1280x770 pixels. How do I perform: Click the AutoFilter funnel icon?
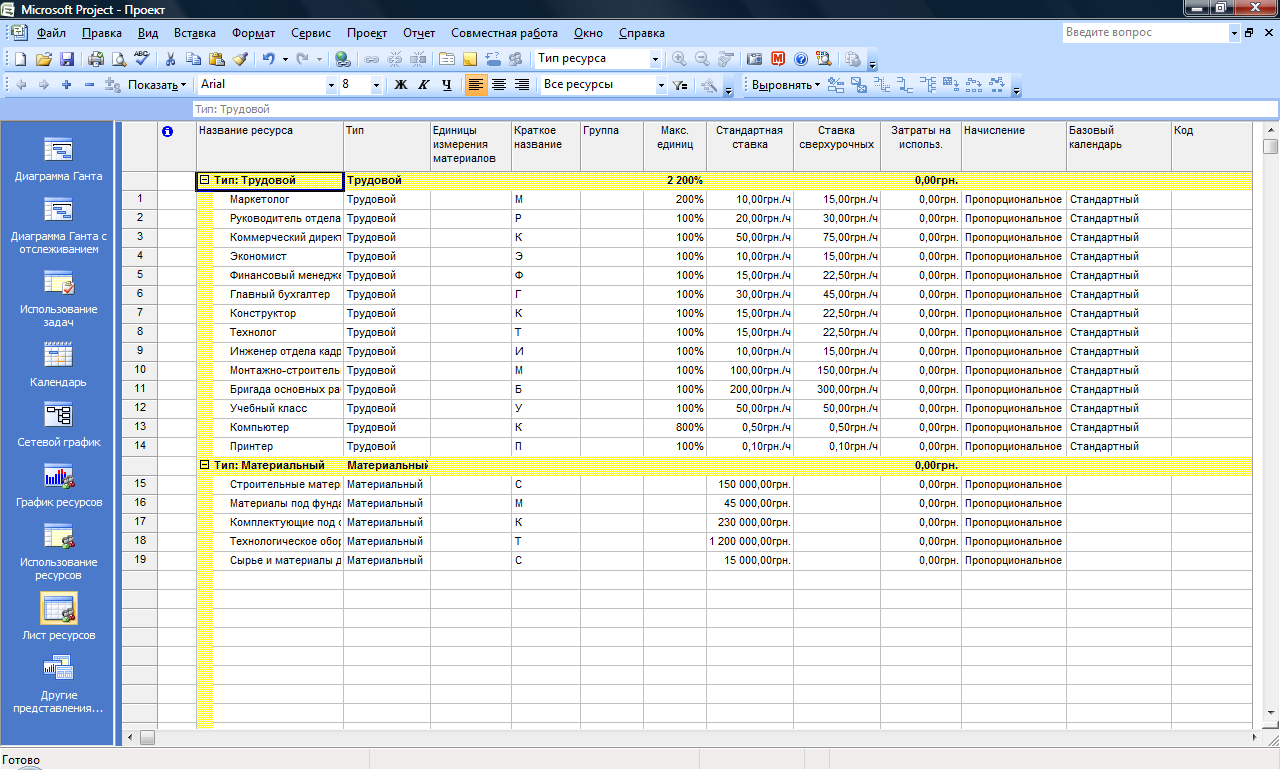[x=680, y=85]
